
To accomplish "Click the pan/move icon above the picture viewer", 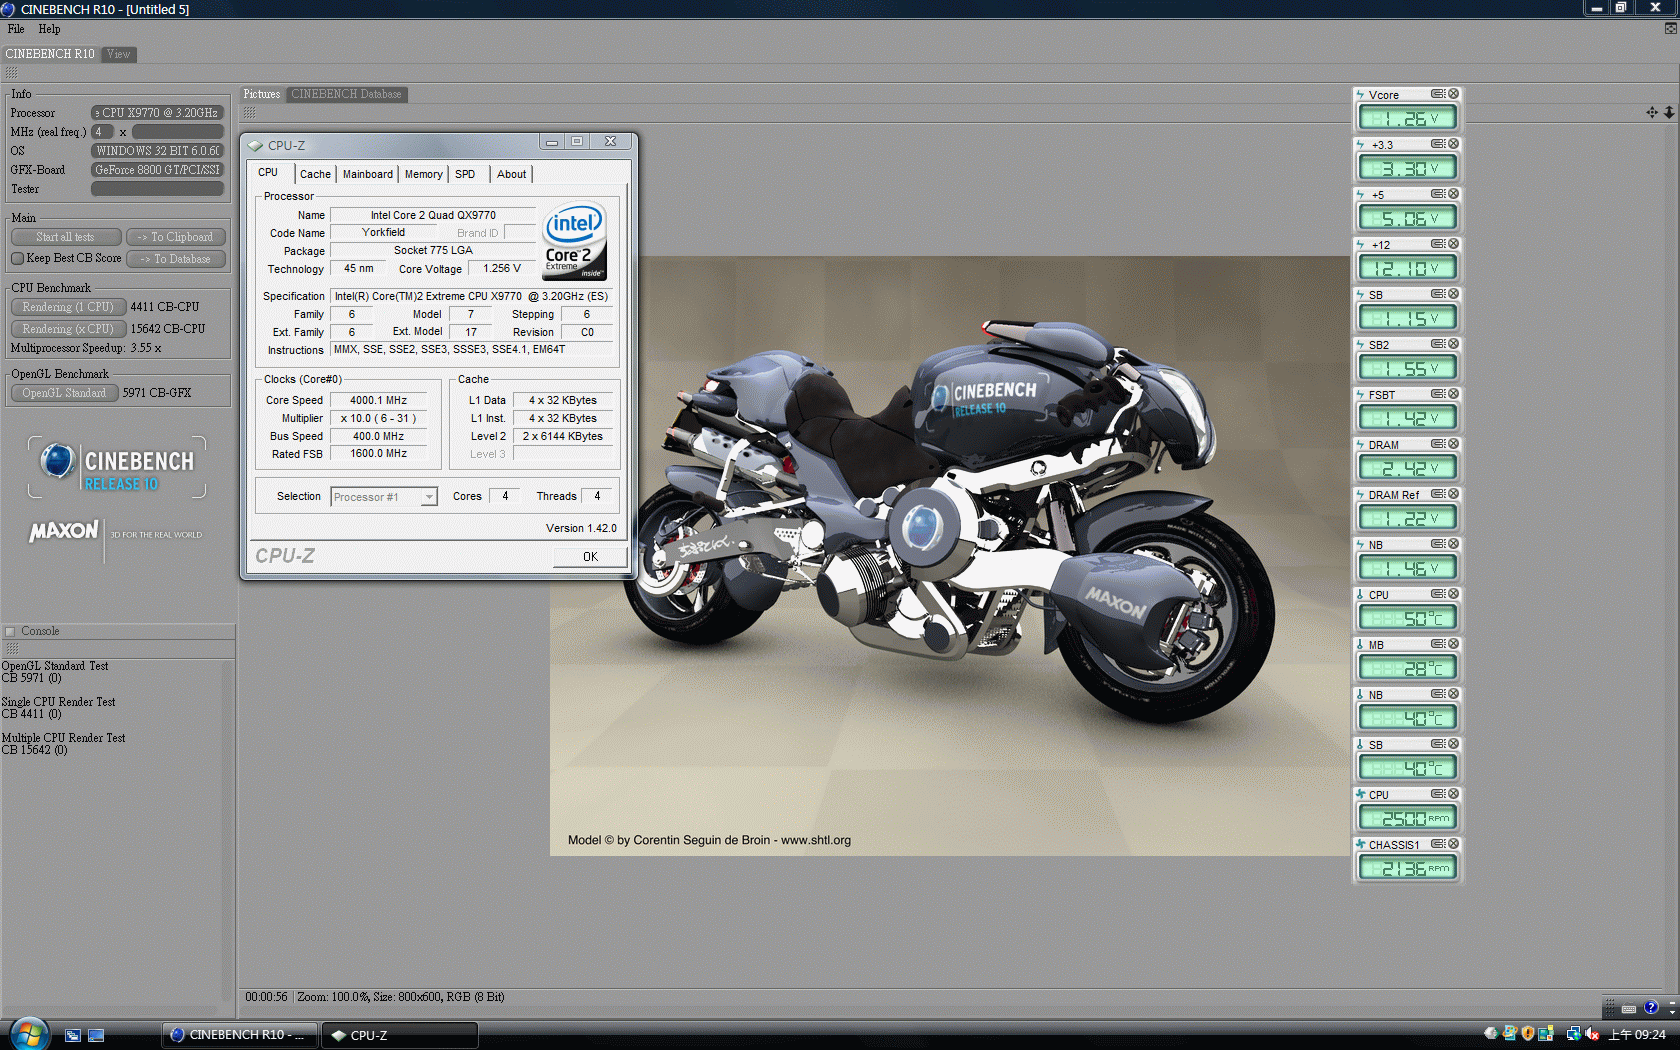I will (1652, 112).
